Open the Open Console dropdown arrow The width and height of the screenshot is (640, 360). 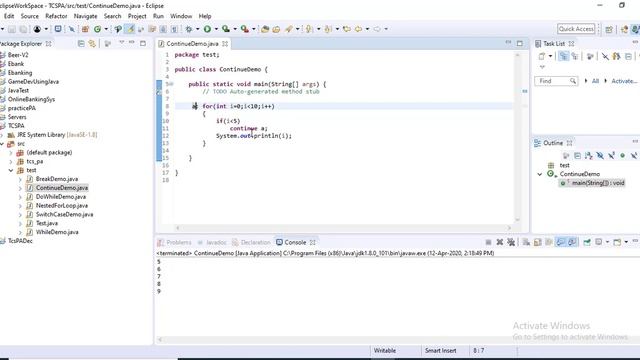(x=626, y=242)
